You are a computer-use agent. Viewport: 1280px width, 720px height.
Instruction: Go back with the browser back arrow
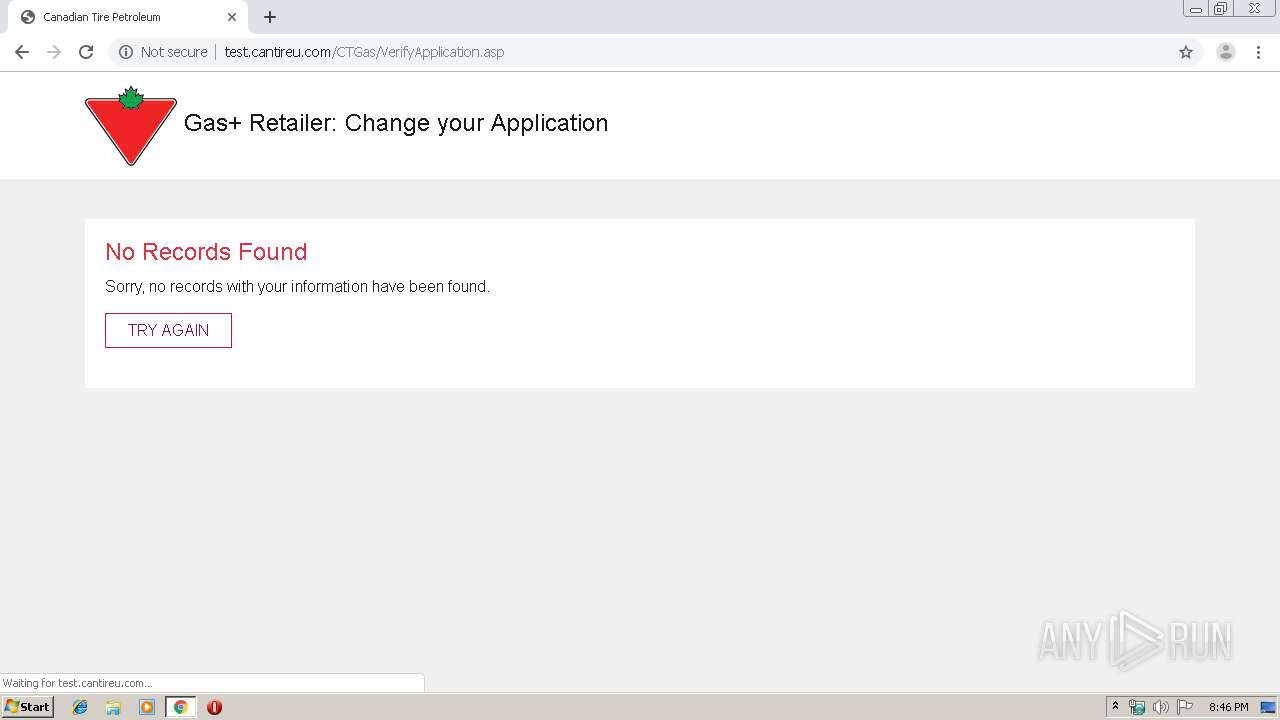pyautogui.click(x=22, y=52)
